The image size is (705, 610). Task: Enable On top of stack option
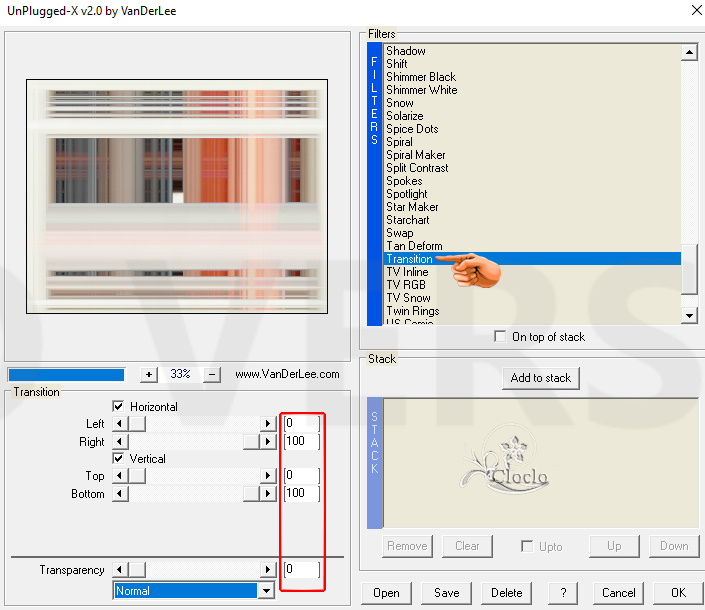[500, 337]
